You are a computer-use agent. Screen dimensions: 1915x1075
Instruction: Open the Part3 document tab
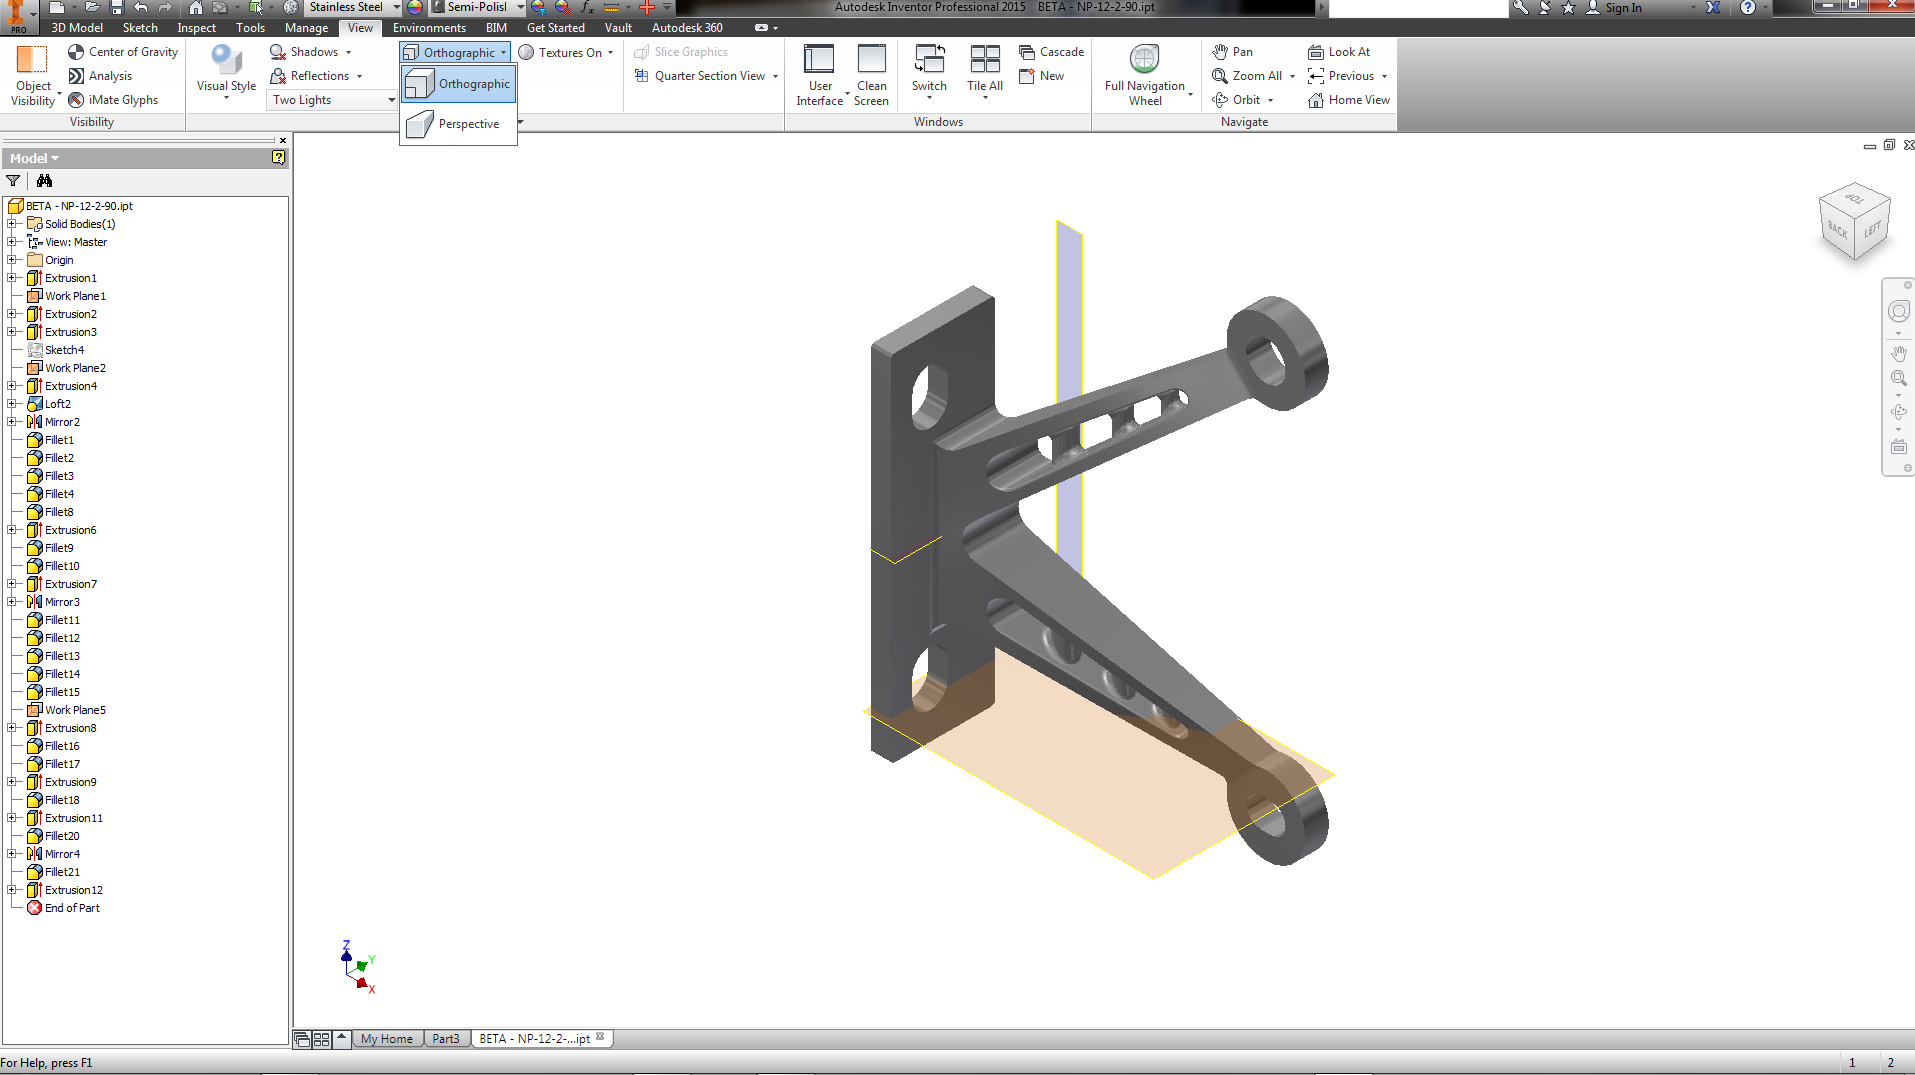point(446,1038)
